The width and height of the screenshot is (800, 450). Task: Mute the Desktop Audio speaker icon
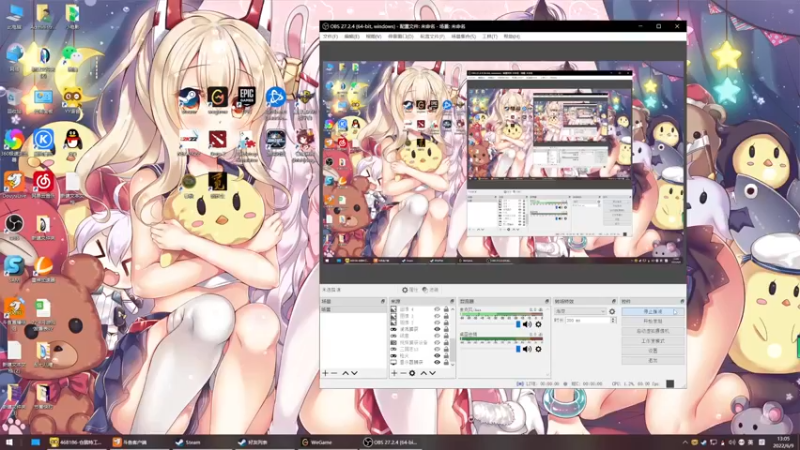[528, 349]
